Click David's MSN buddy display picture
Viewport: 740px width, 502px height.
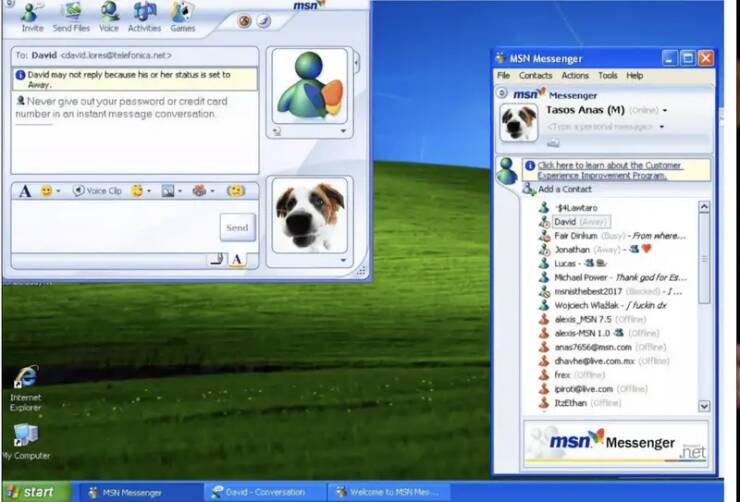pyautogui.click(x=310, y=86)
